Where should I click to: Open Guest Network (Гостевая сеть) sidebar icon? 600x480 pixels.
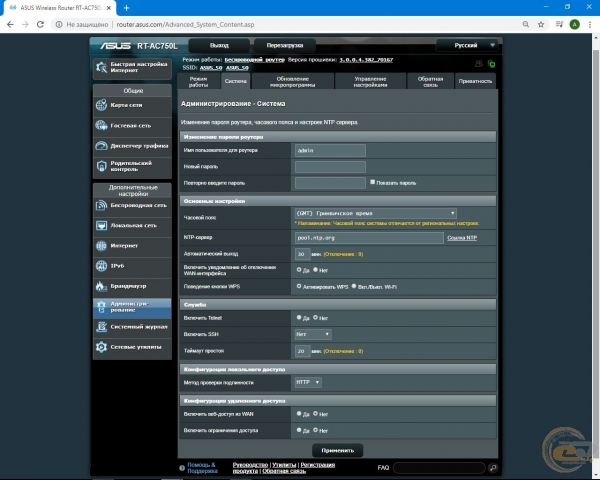pyautogui.click(x=103, y=126)
